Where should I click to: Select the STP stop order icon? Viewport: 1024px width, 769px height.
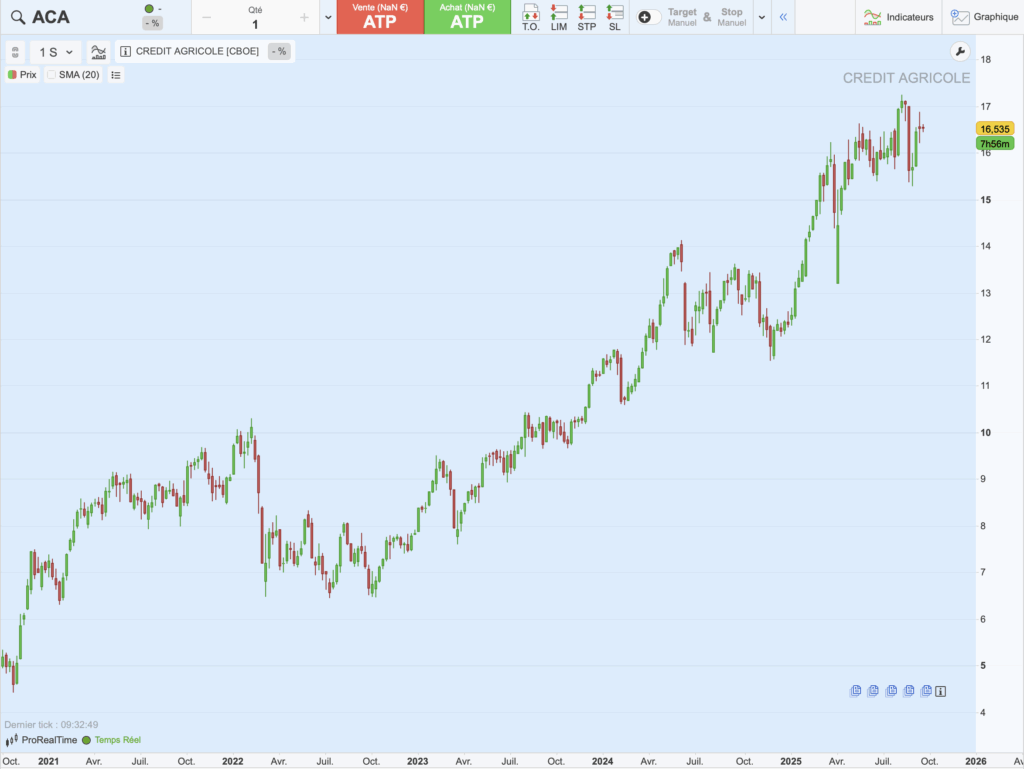587,17
